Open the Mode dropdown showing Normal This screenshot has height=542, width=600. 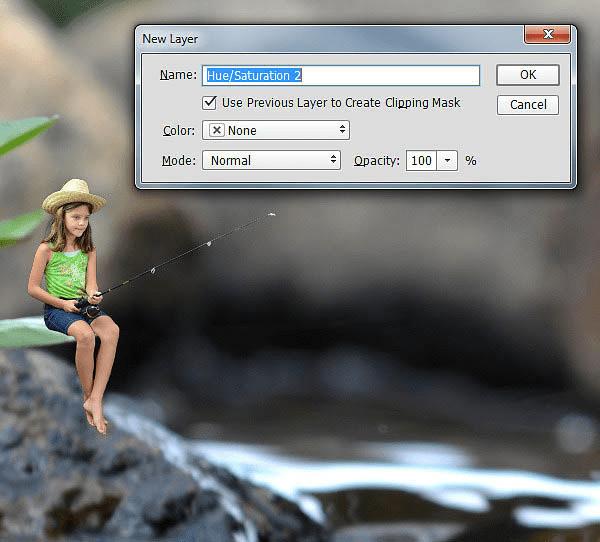pos(271,160)
